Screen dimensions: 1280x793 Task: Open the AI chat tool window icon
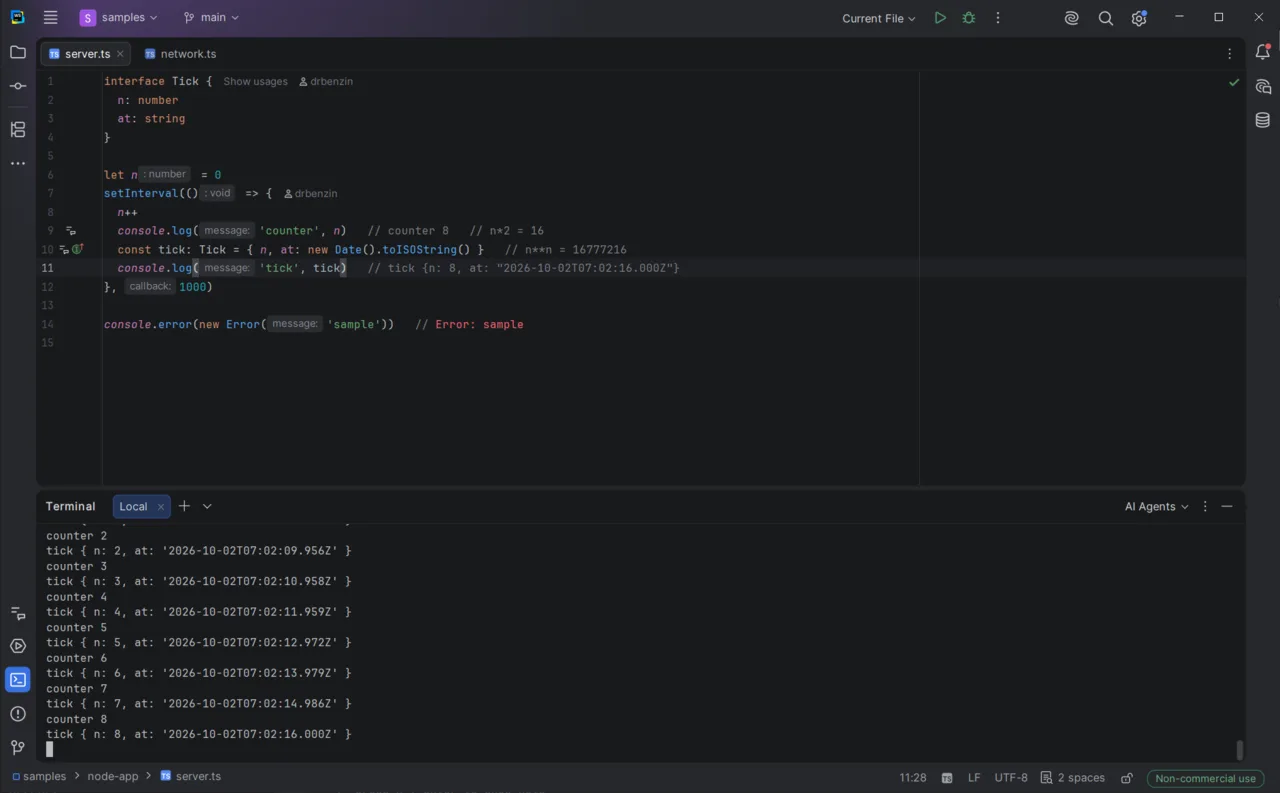pos(1263,87)
